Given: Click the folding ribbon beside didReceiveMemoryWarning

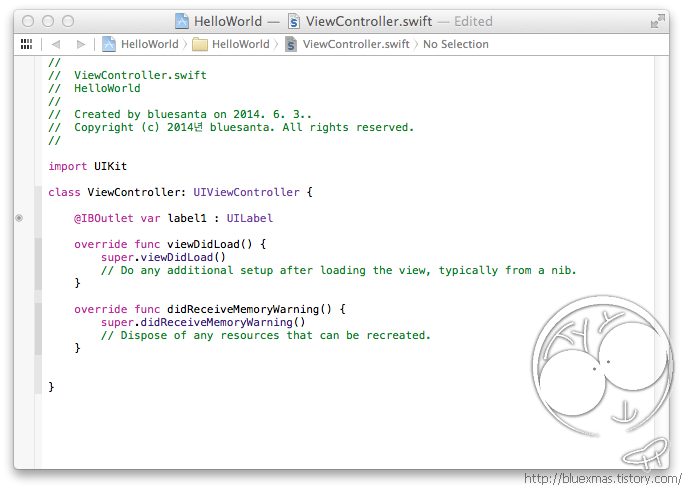Looking at the screenshot, I should click(x=38, y=329).
